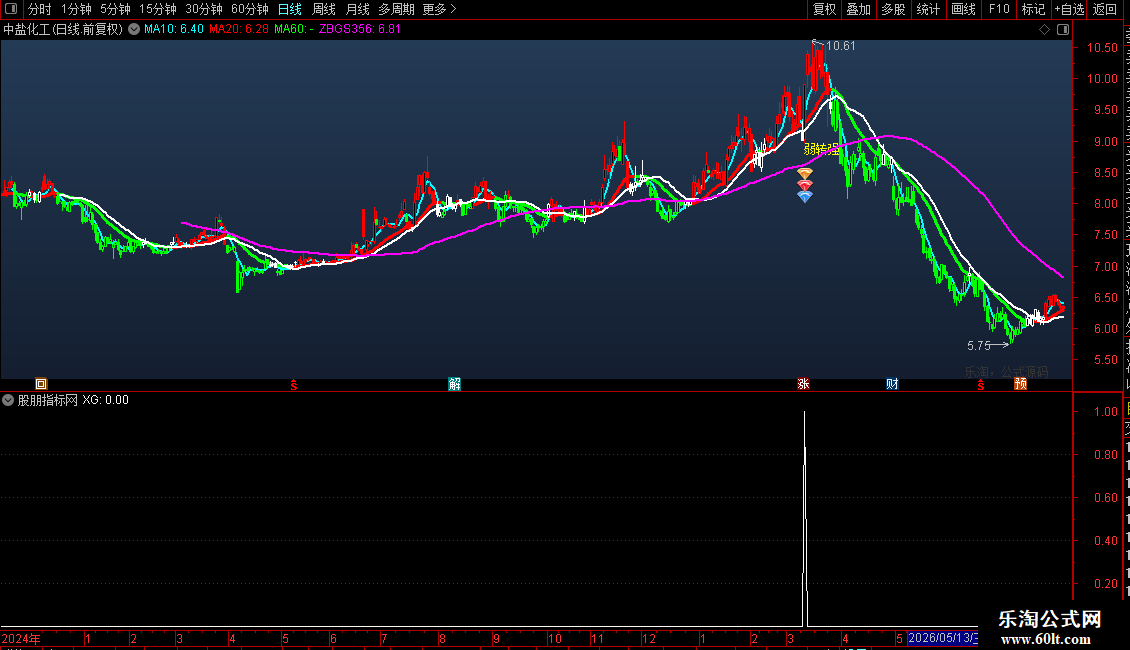Image resolution: width=1130 pixels, height=650 pixels.
Task: Expand the 更多 periods menu
Action: tap(439, 9)
